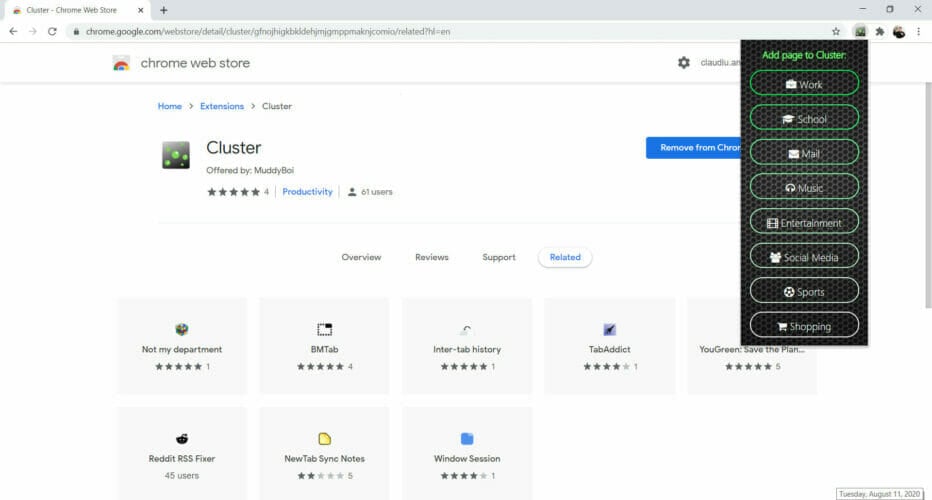This screenshot has height=500, width=932.
Task: Click the NewTab Sync Notes yellow icon
Action: coord(325,439)
